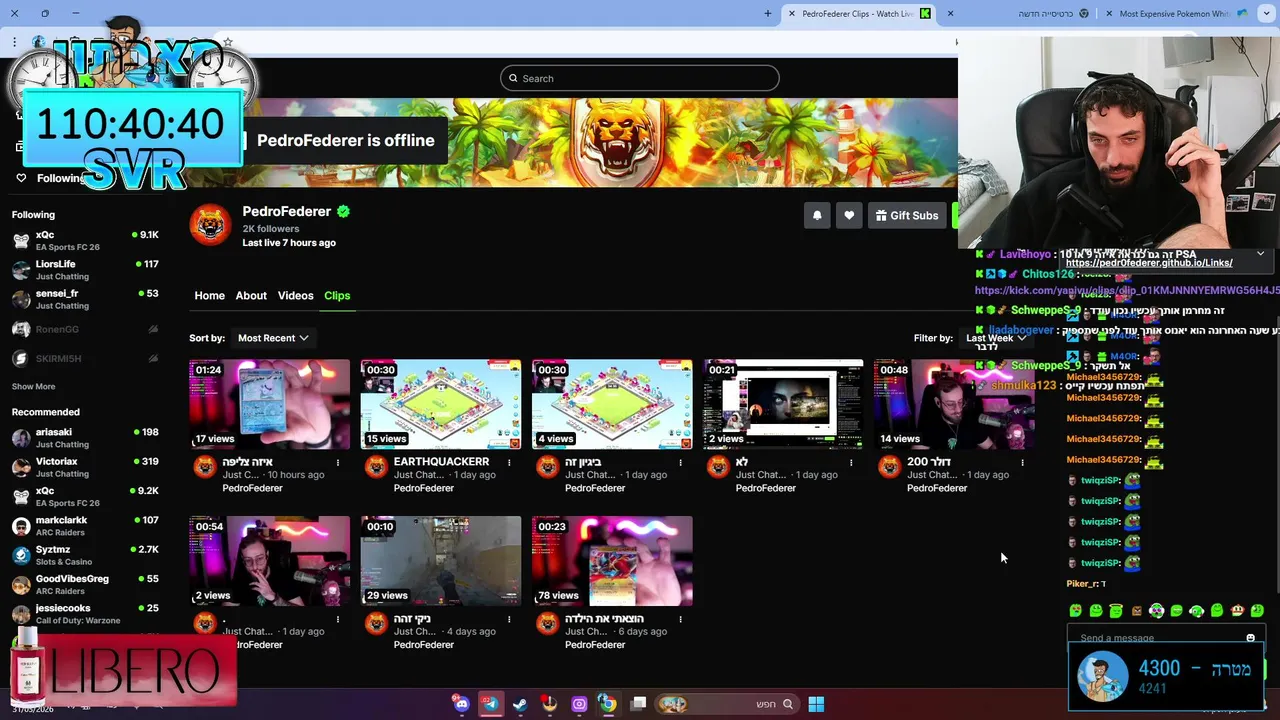Open Steam from the taskbar

pyautogui.click(x=520, y=704)
